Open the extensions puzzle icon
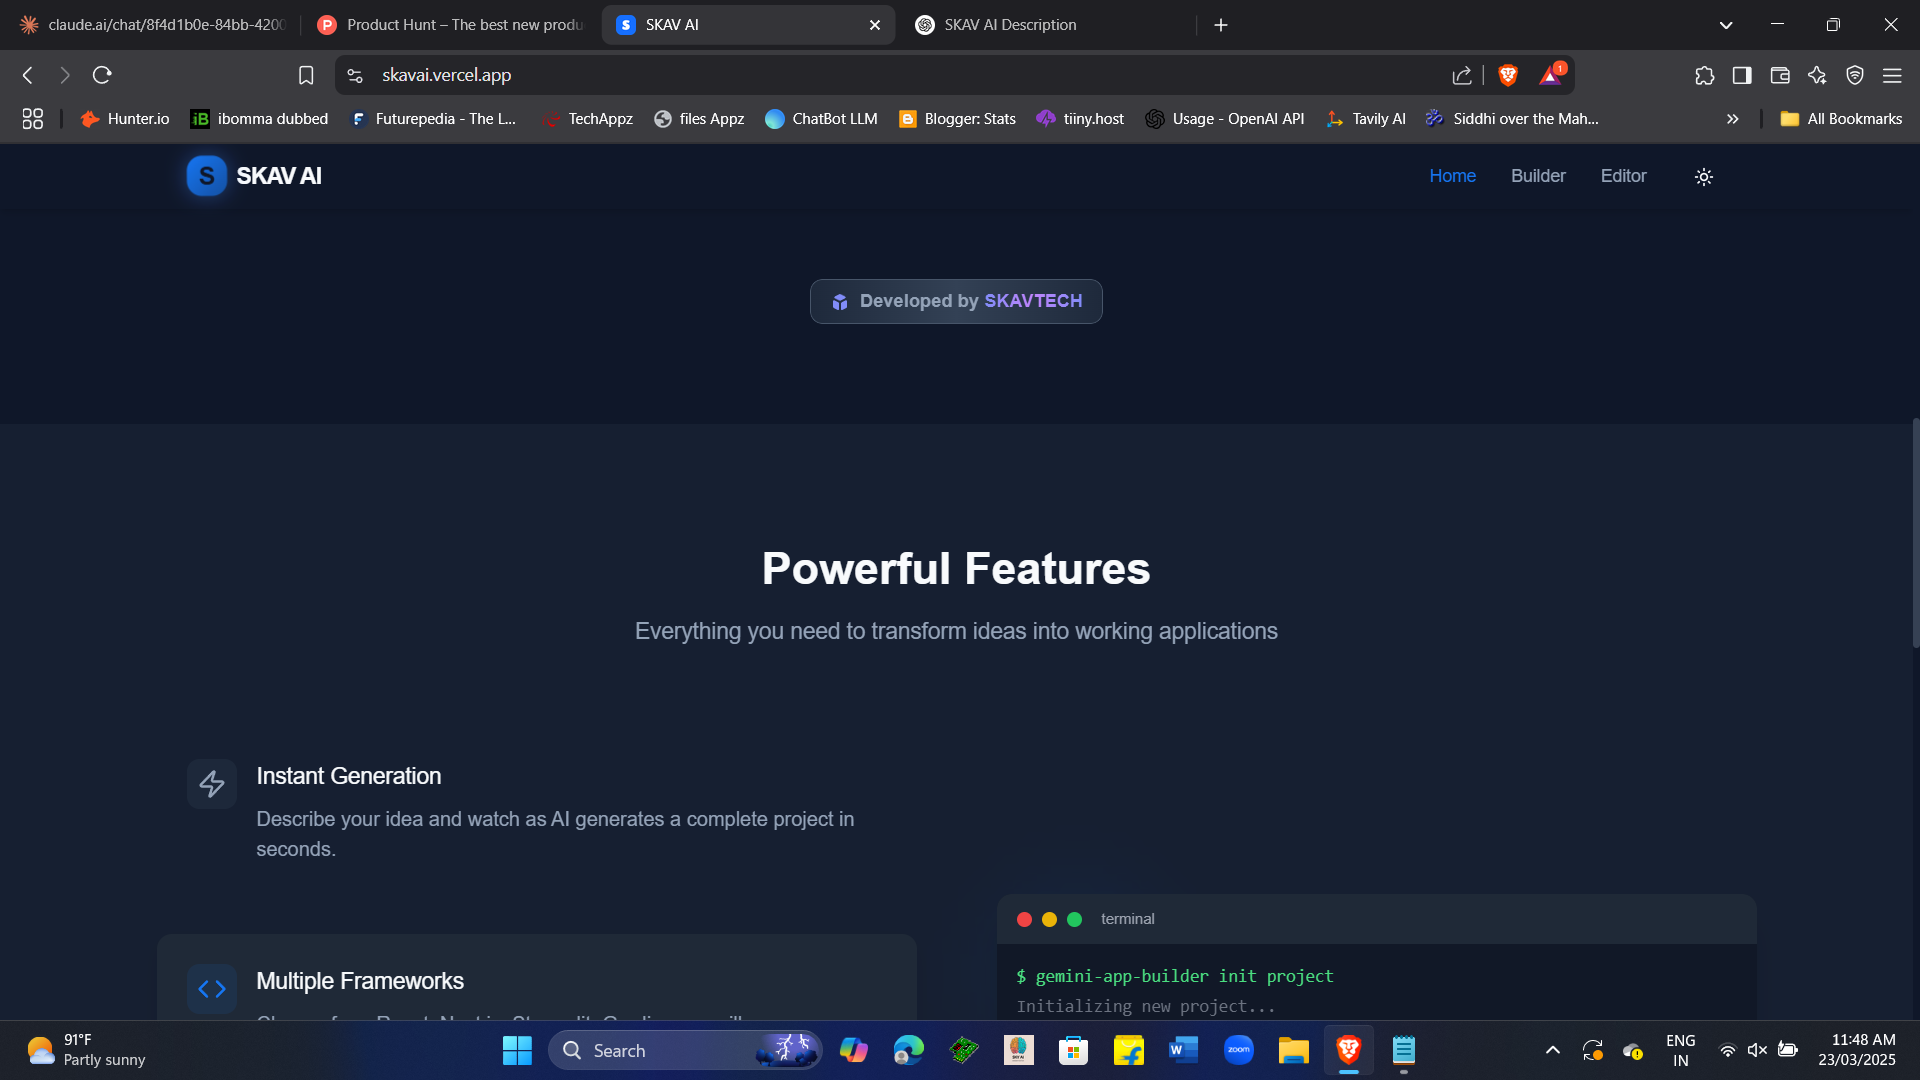Screen dimensions: 1920x1080 pyautogui.click(x=1704, y=75)
